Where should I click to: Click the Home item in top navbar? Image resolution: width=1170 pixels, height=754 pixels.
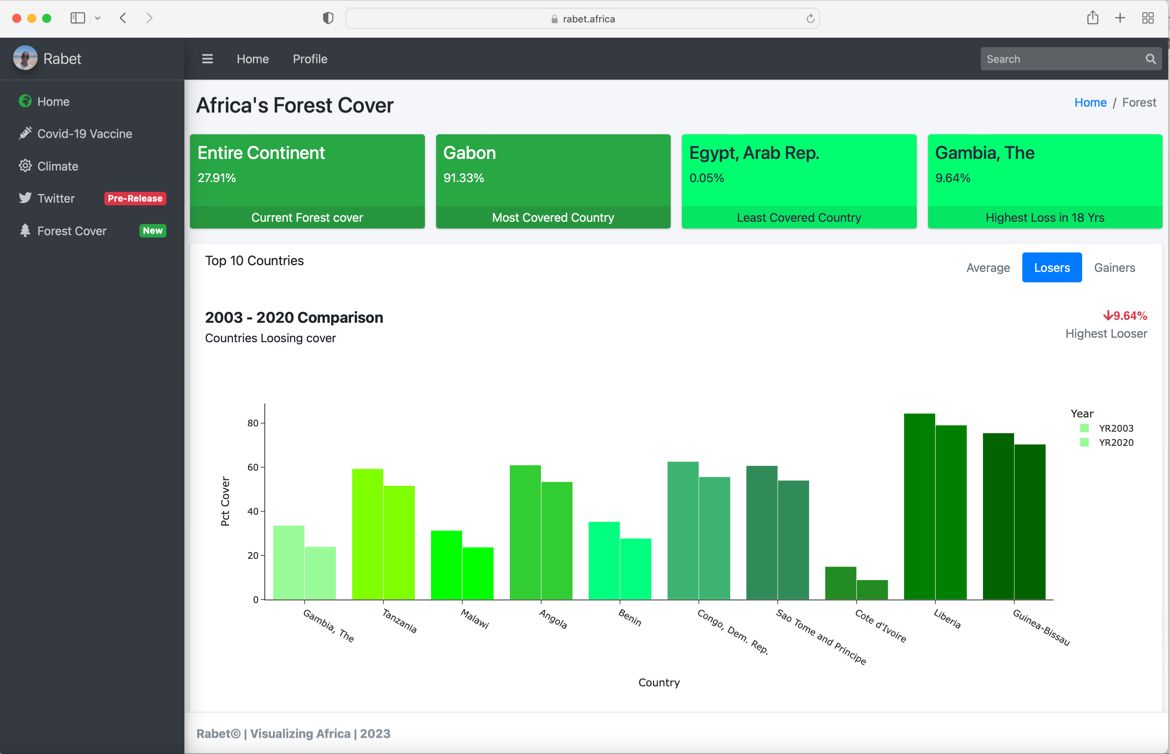252,59
